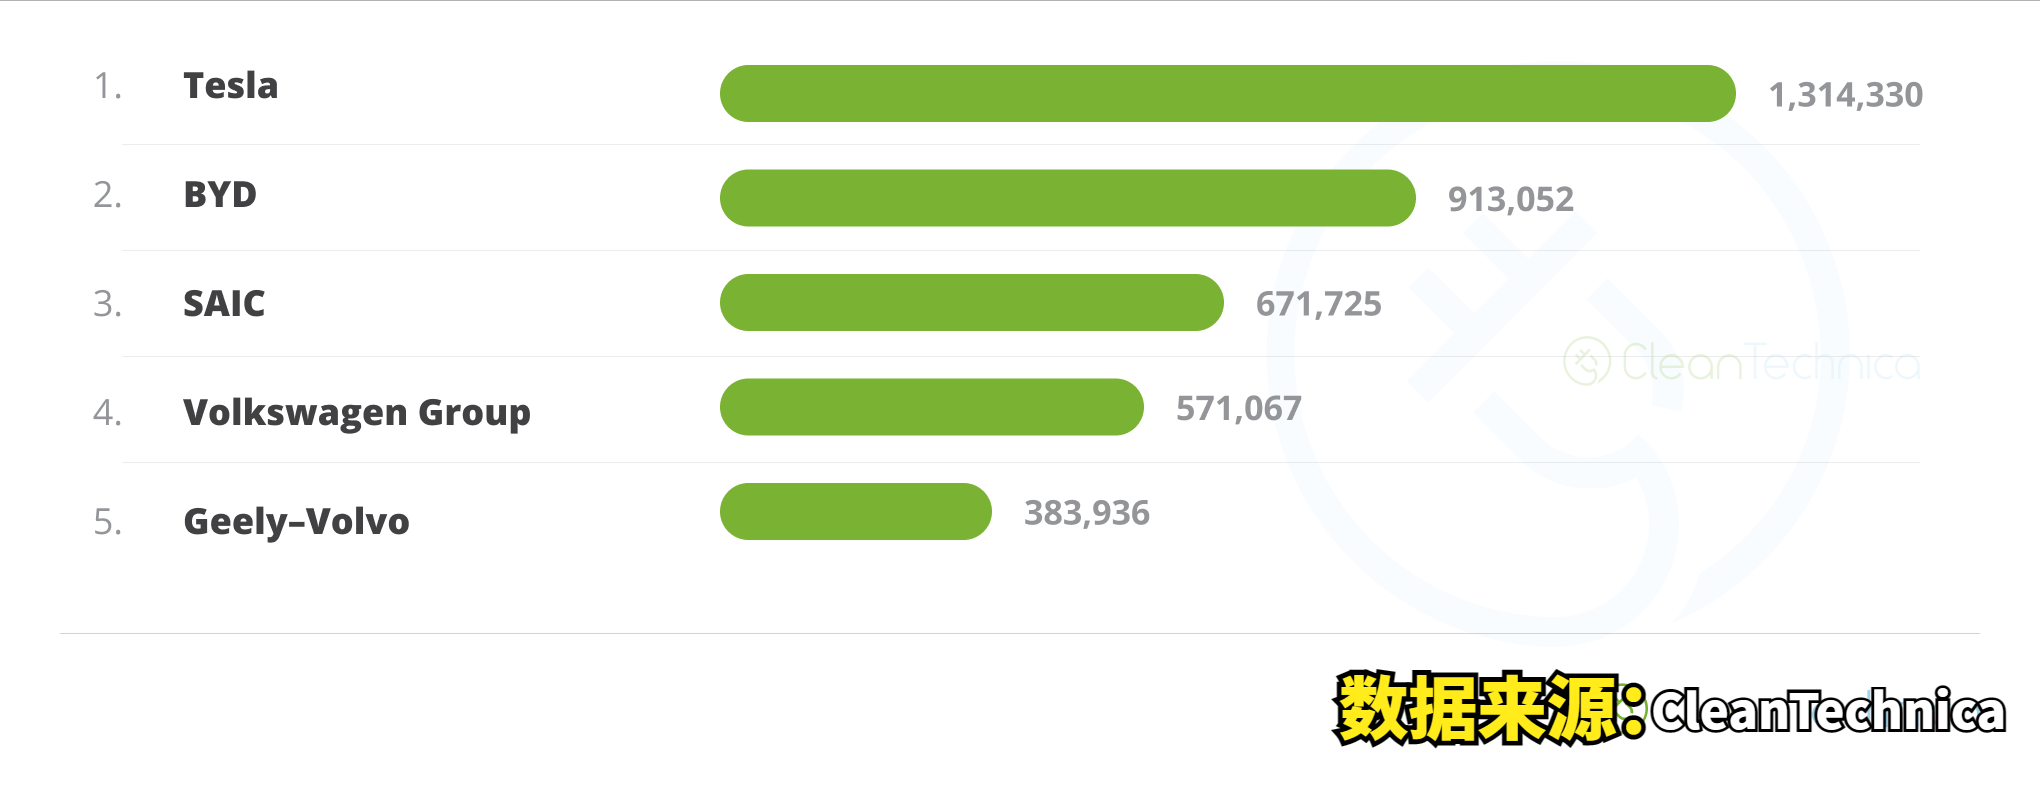Screen dimensions: 2040x786
Task: Click rank number 1 beside Tesla
Action: (x=107, y=86)
